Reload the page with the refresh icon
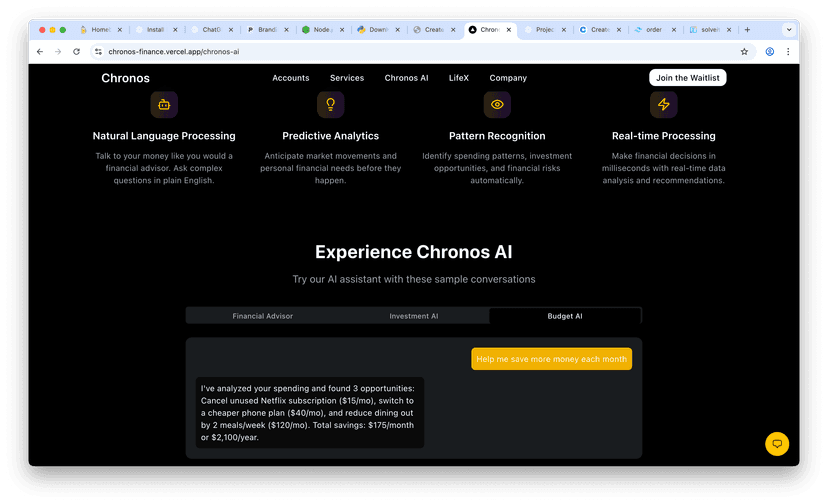This screenshot has height=504, width=828. point(77,52)
